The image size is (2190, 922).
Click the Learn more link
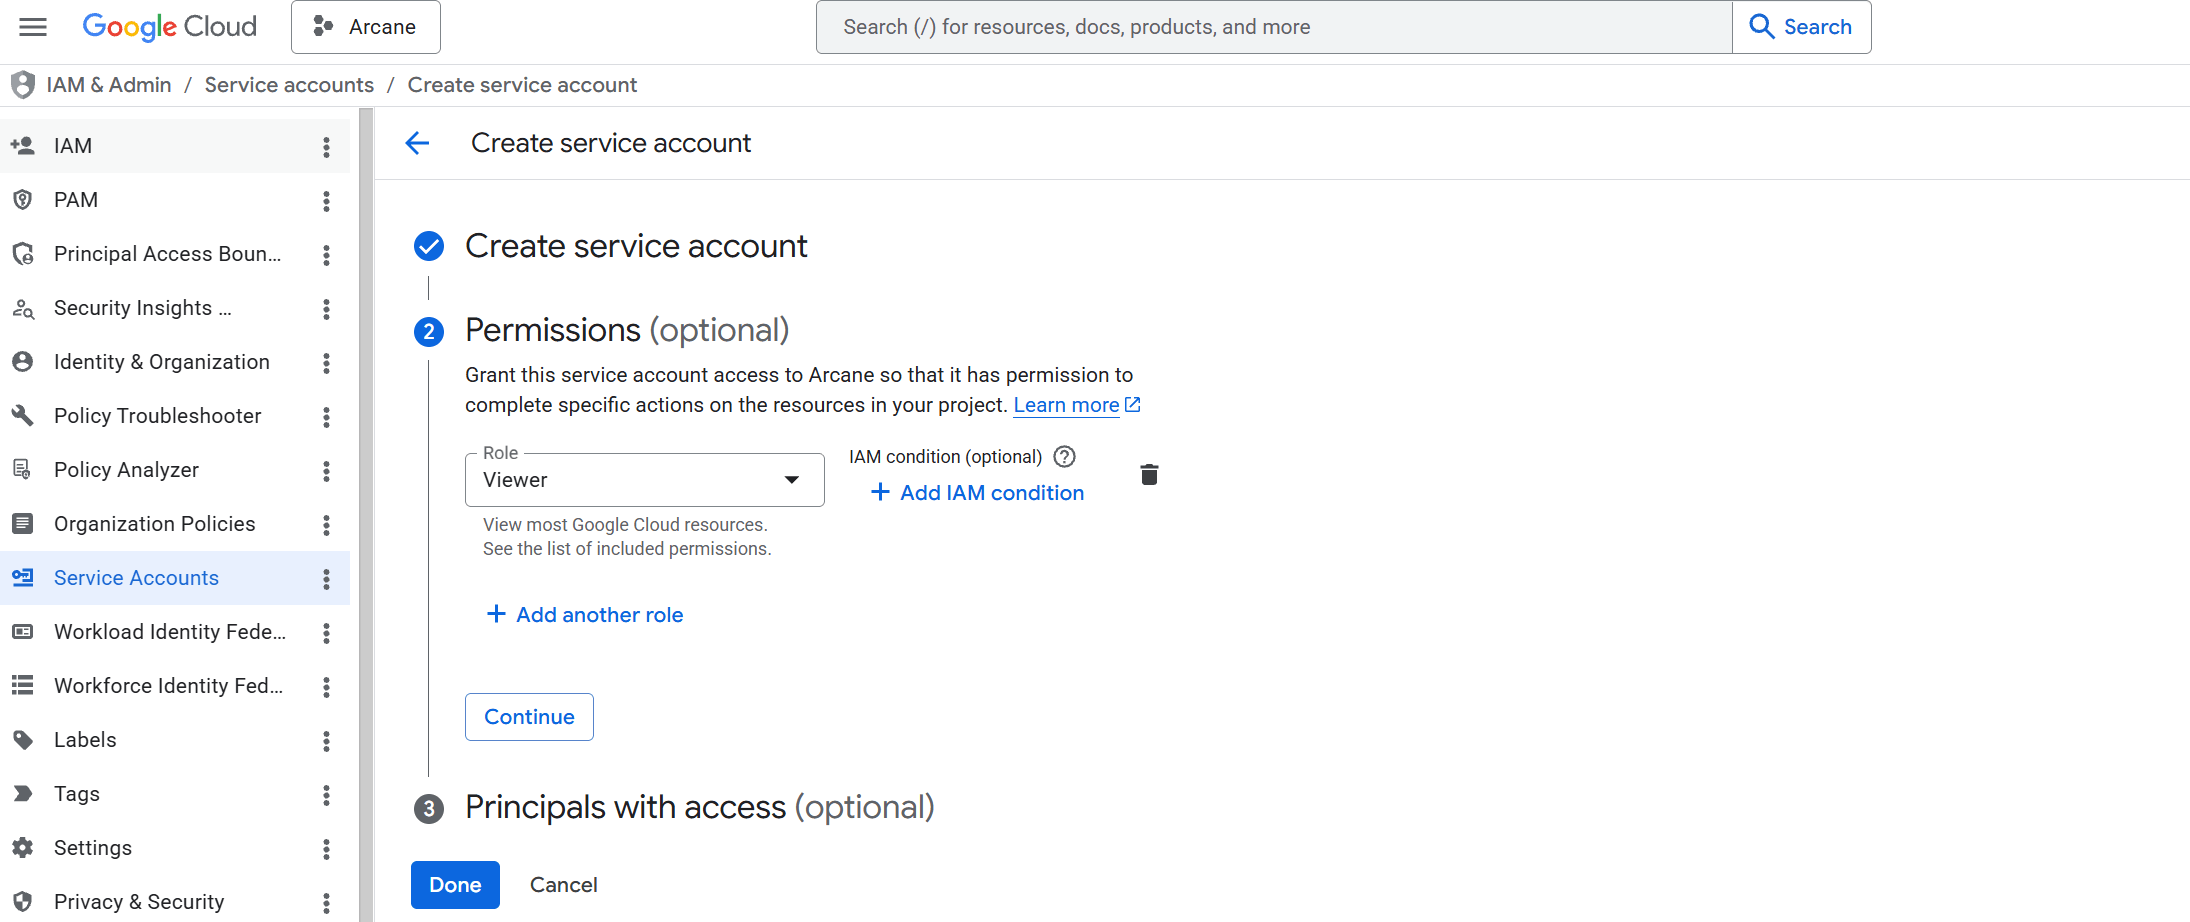pyautogui.click(x=1066, y=405)
